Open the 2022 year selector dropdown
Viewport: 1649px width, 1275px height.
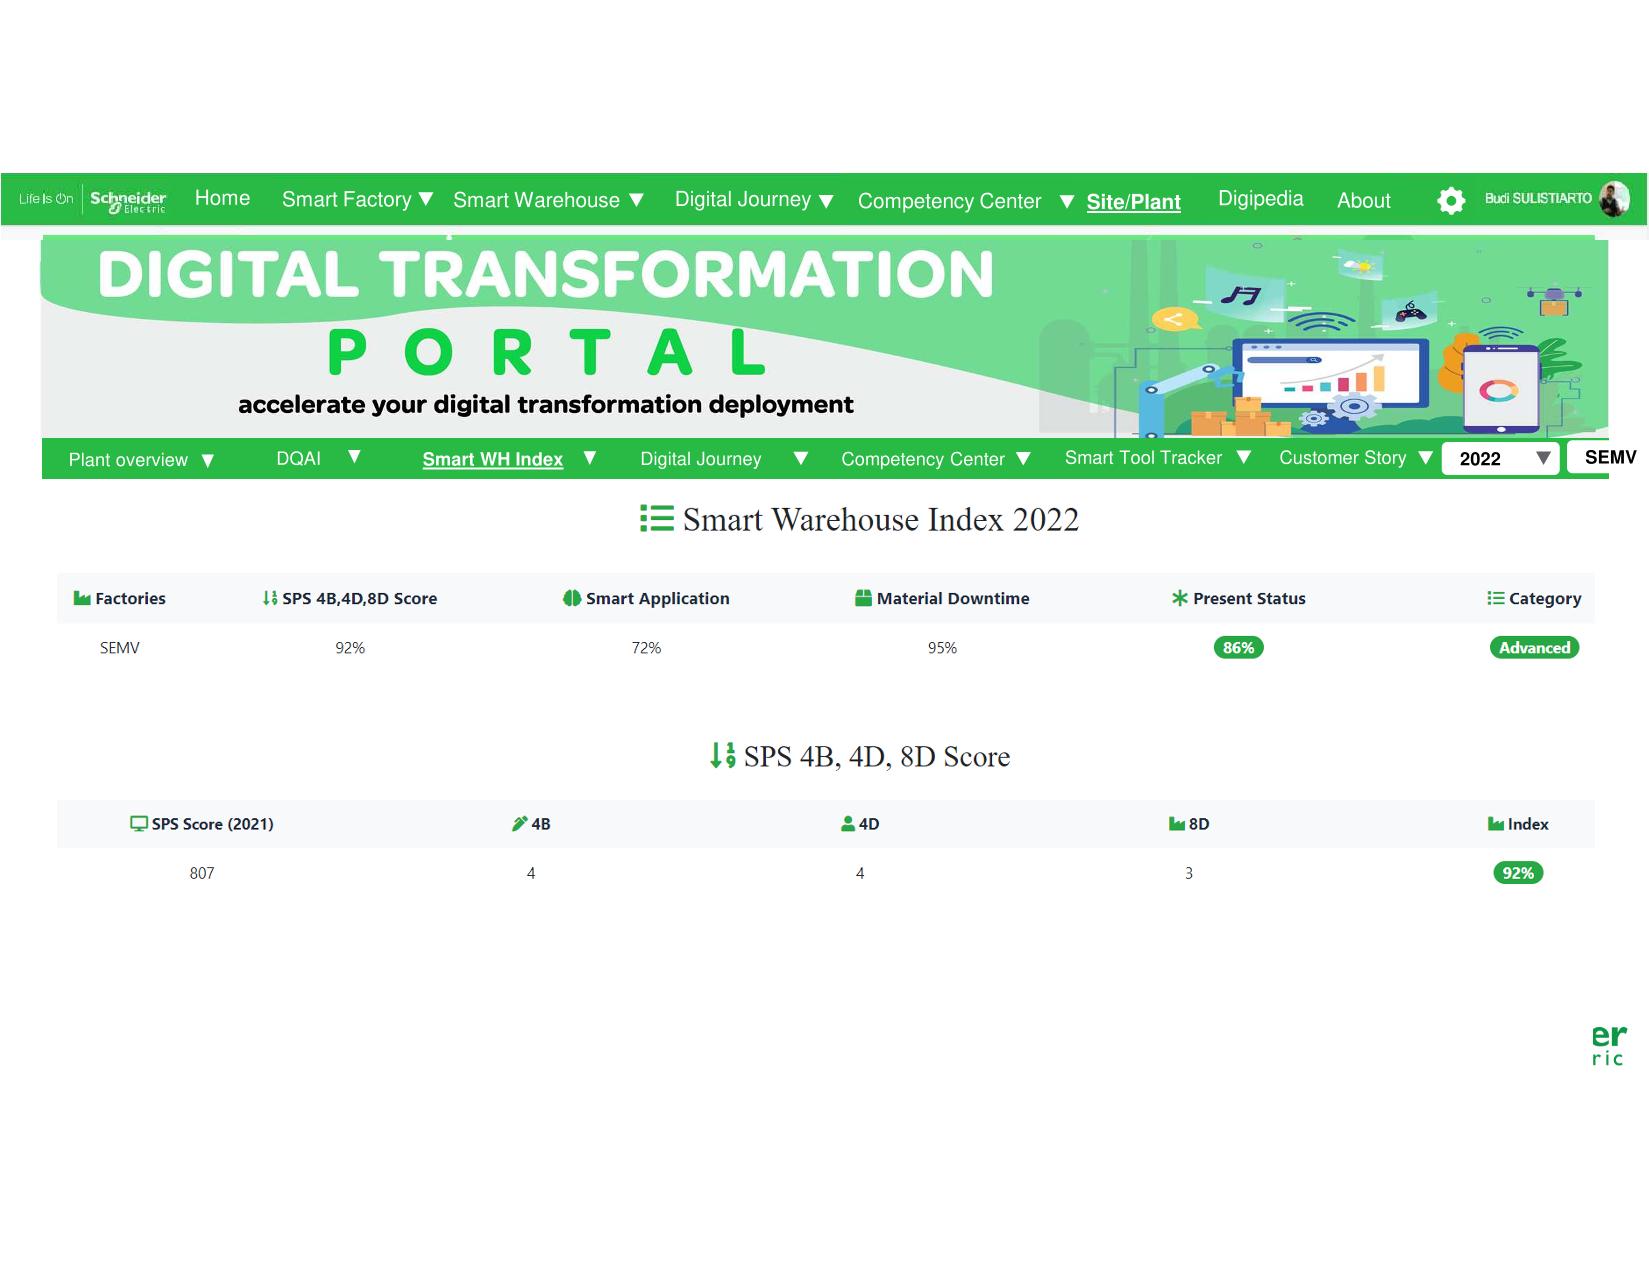1500,458
